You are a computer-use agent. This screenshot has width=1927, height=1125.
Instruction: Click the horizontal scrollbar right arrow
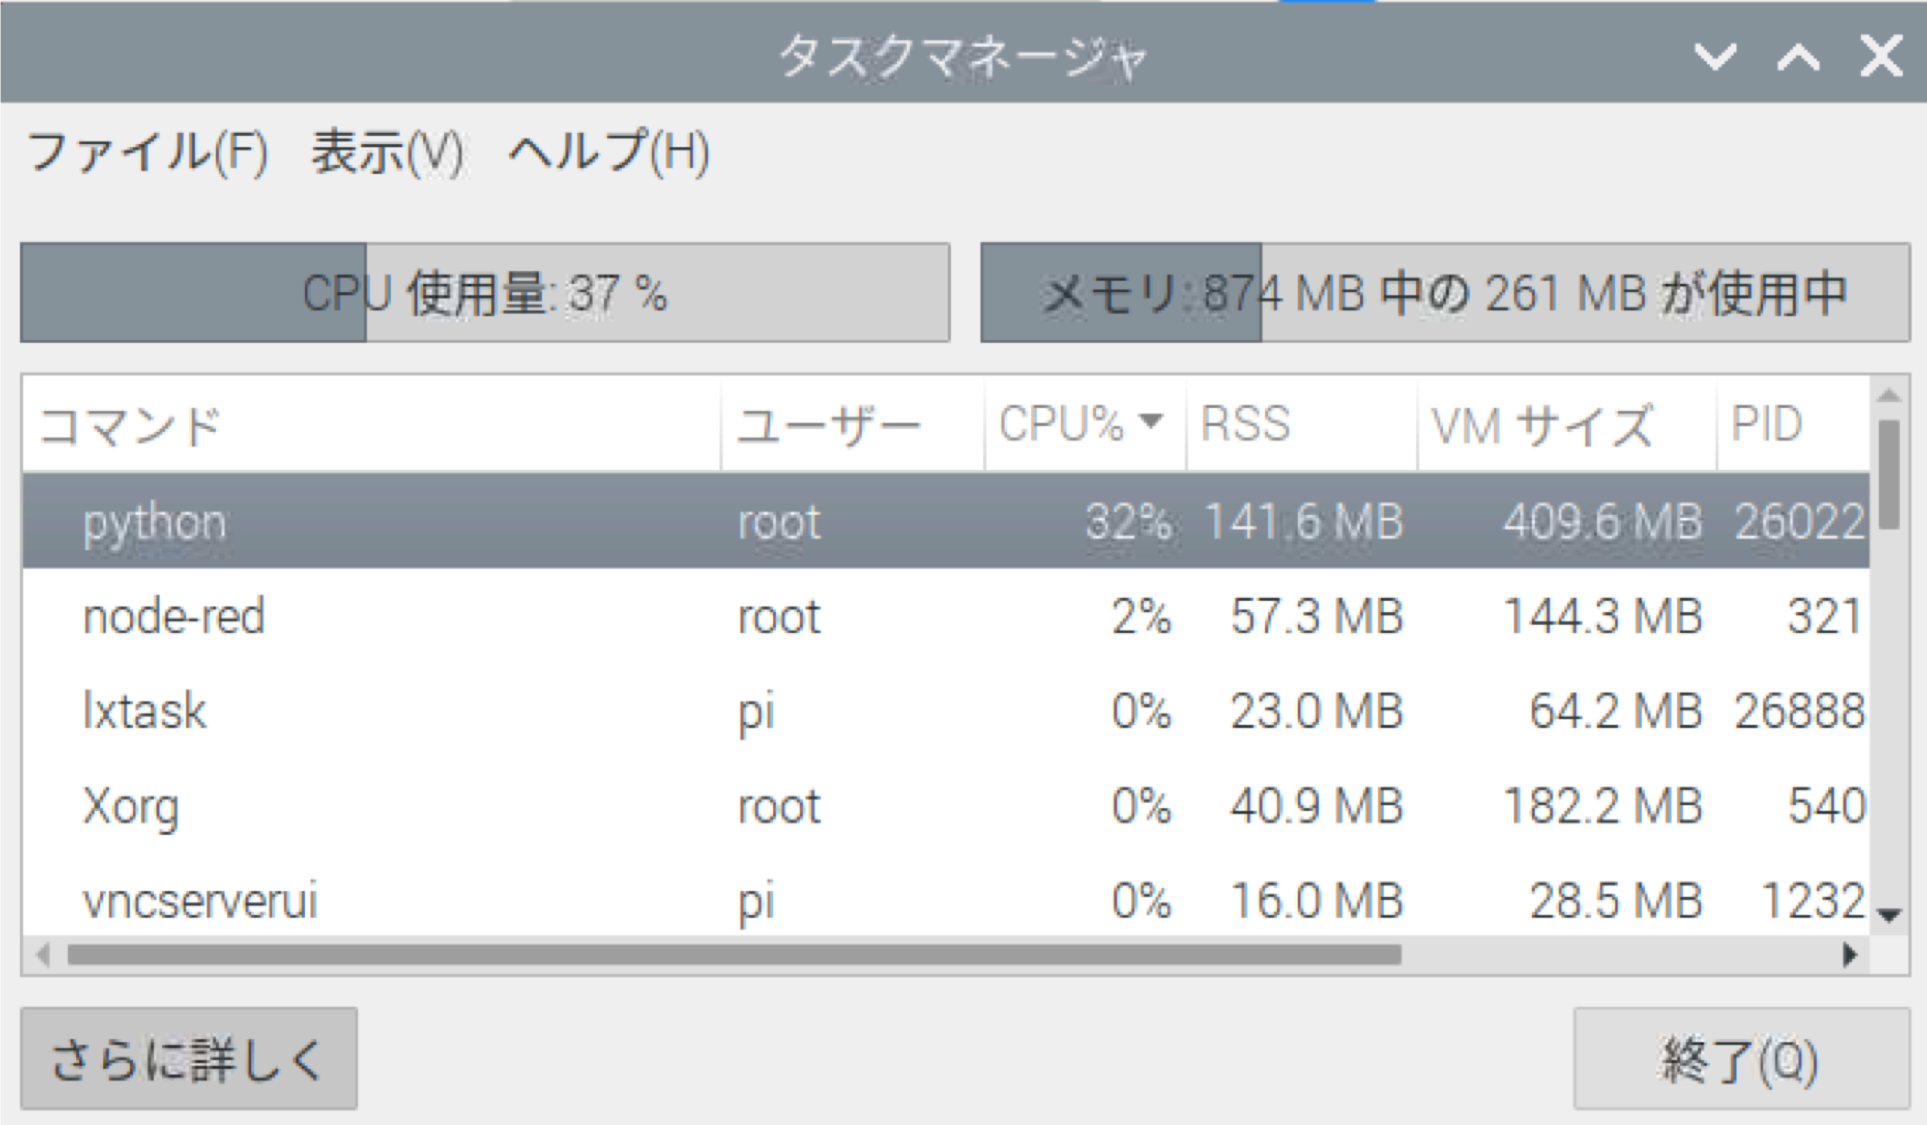pyautogui.click(x=1847, y=954)
